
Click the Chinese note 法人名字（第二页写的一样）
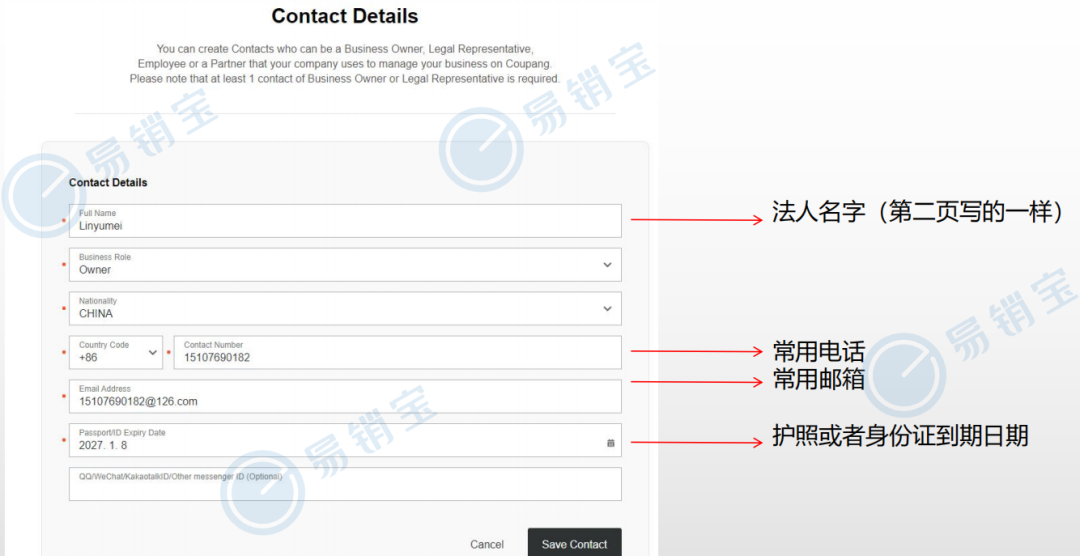click(917, 213)
